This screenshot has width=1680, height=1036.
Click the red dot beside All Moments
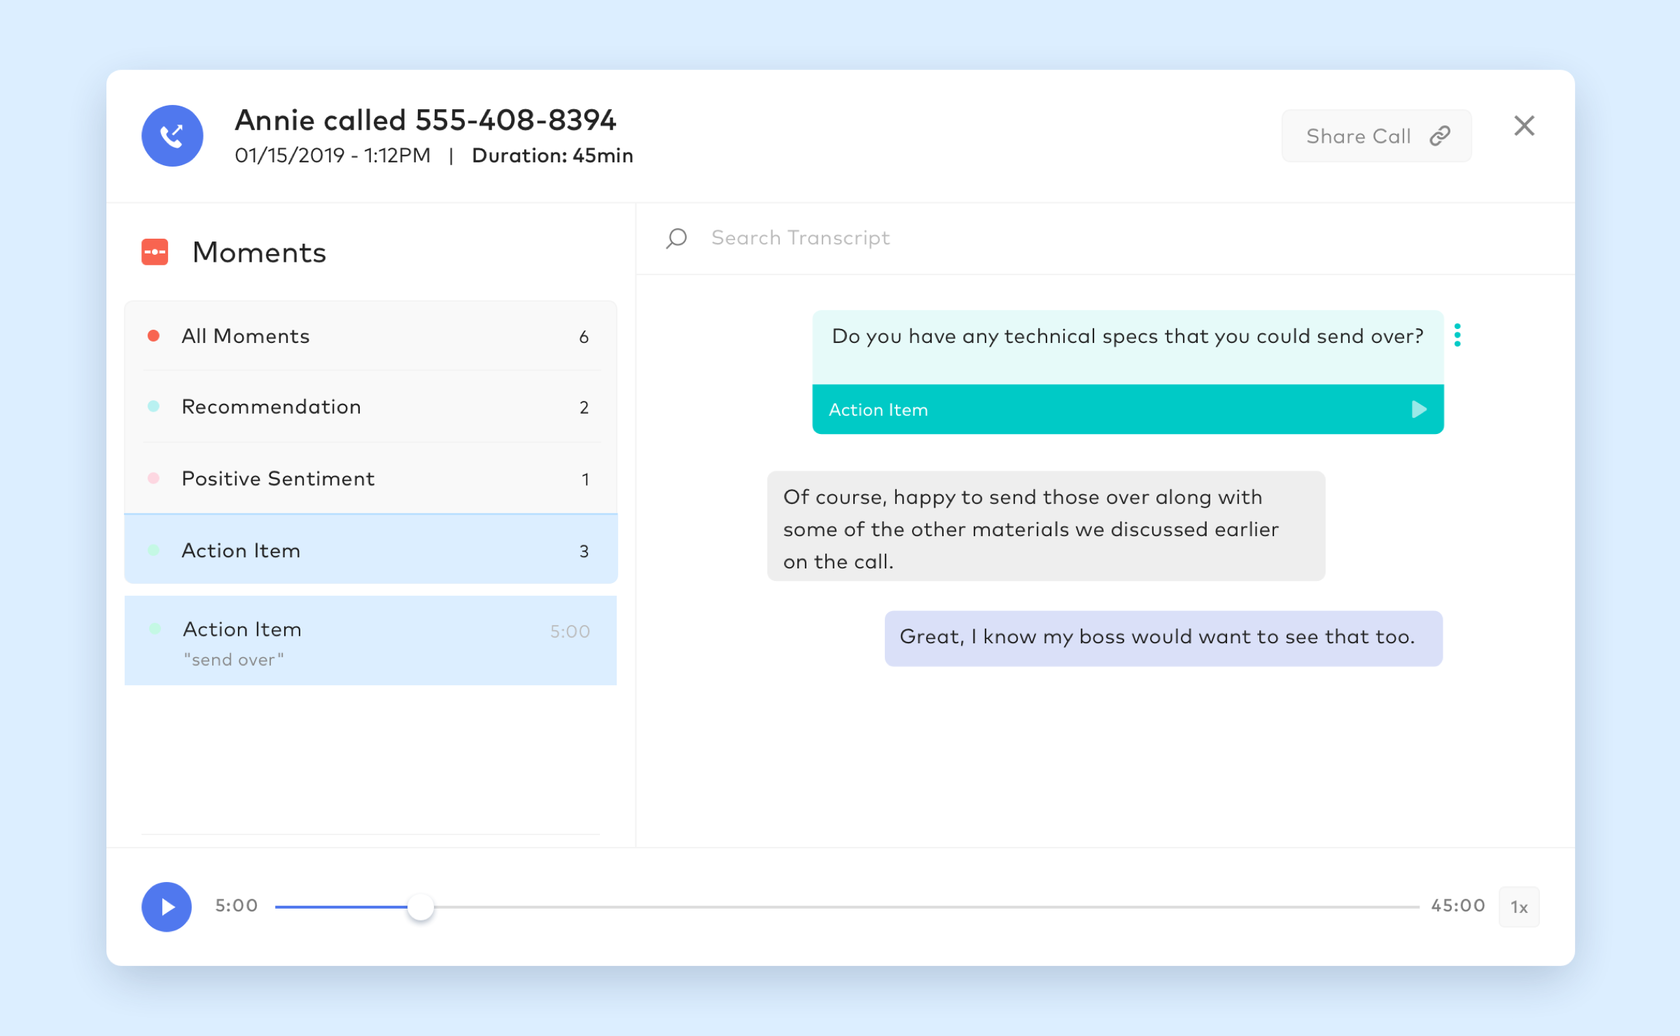click(154, 336)
